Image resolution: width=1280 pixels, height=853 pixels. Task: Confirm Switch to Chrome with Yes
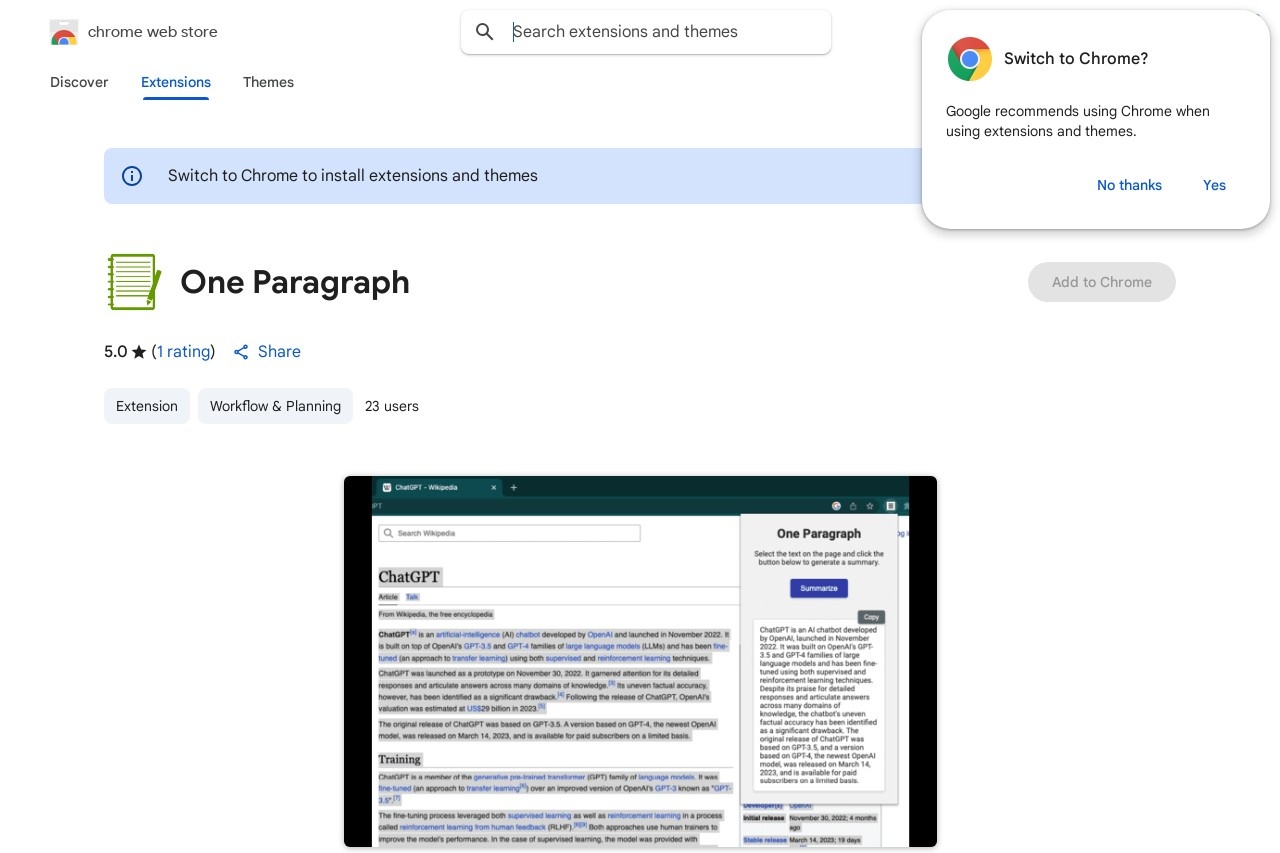click(x=1214, y=185)
